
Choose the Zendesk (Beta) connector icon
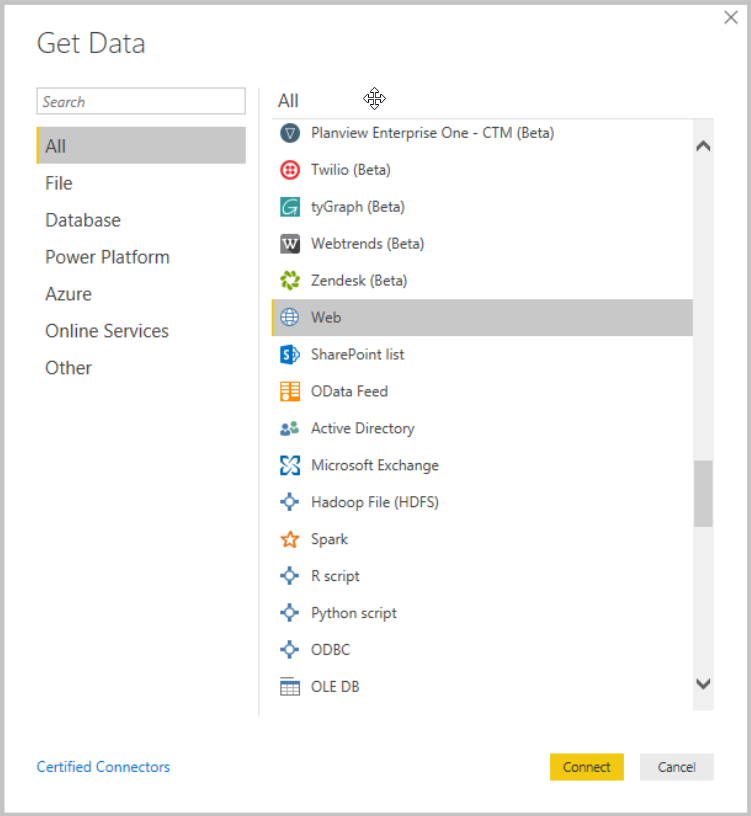tap(290, 281)
